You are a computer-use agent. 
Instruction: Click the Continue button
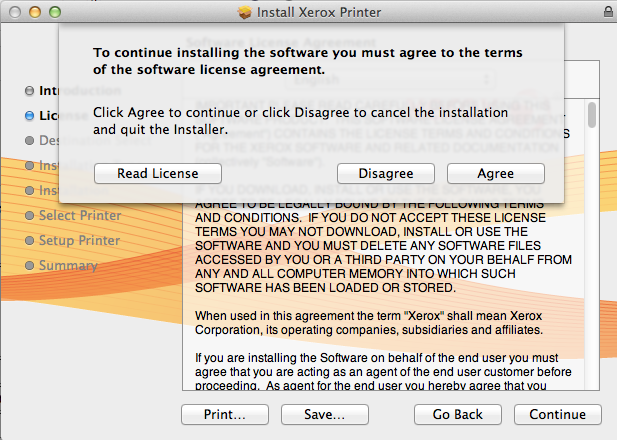(557, 414)
